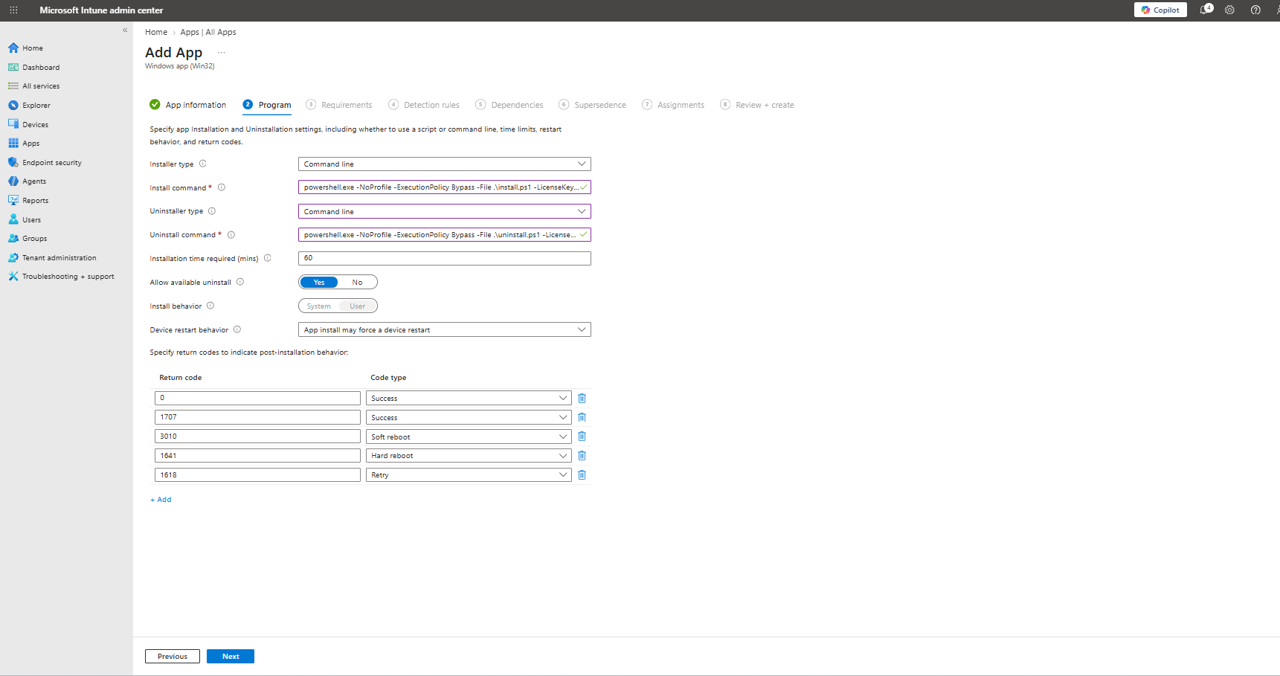Edit the 1618 return code field

click(257, 475)
